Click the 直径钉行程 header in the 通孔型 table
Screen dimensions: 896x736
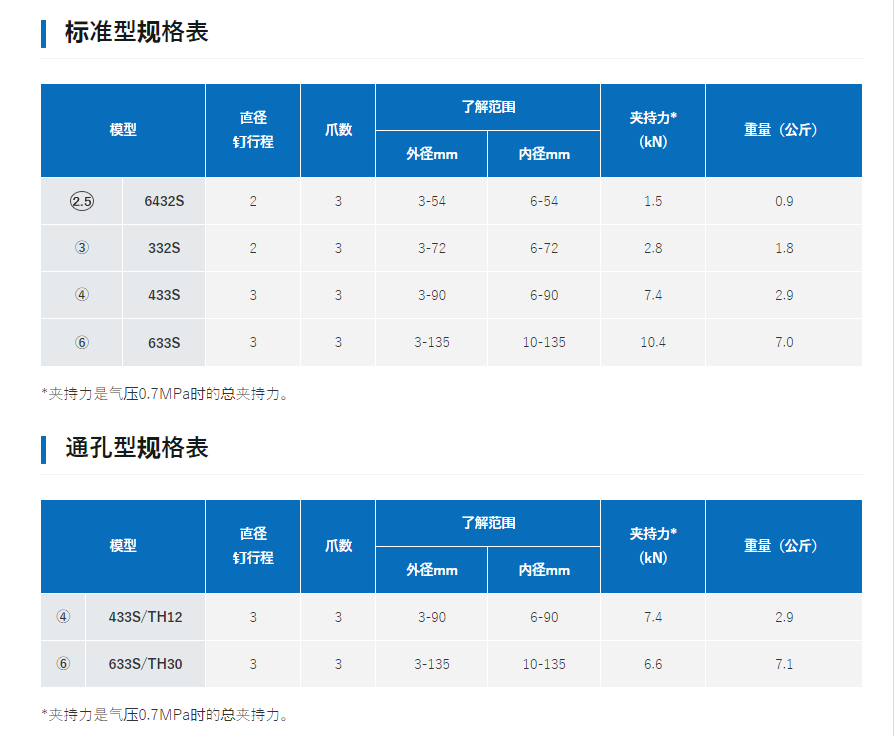coord(253,546)
